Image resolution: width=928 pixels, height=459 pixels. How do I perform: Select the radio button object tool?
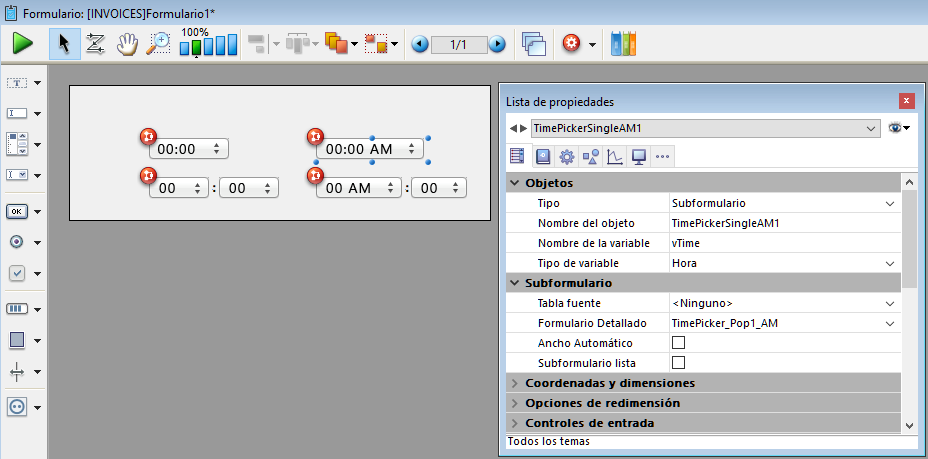(x=18, y=241)
